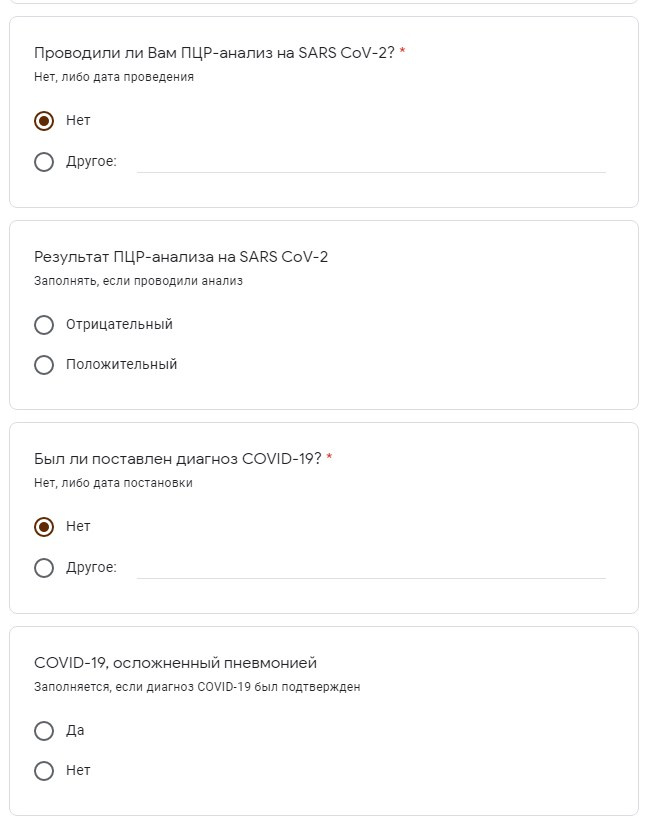Click the 'COVID-19, осложненный пневмонией' heading
This screenshot has width=651, height=822.
click(176, 663)
